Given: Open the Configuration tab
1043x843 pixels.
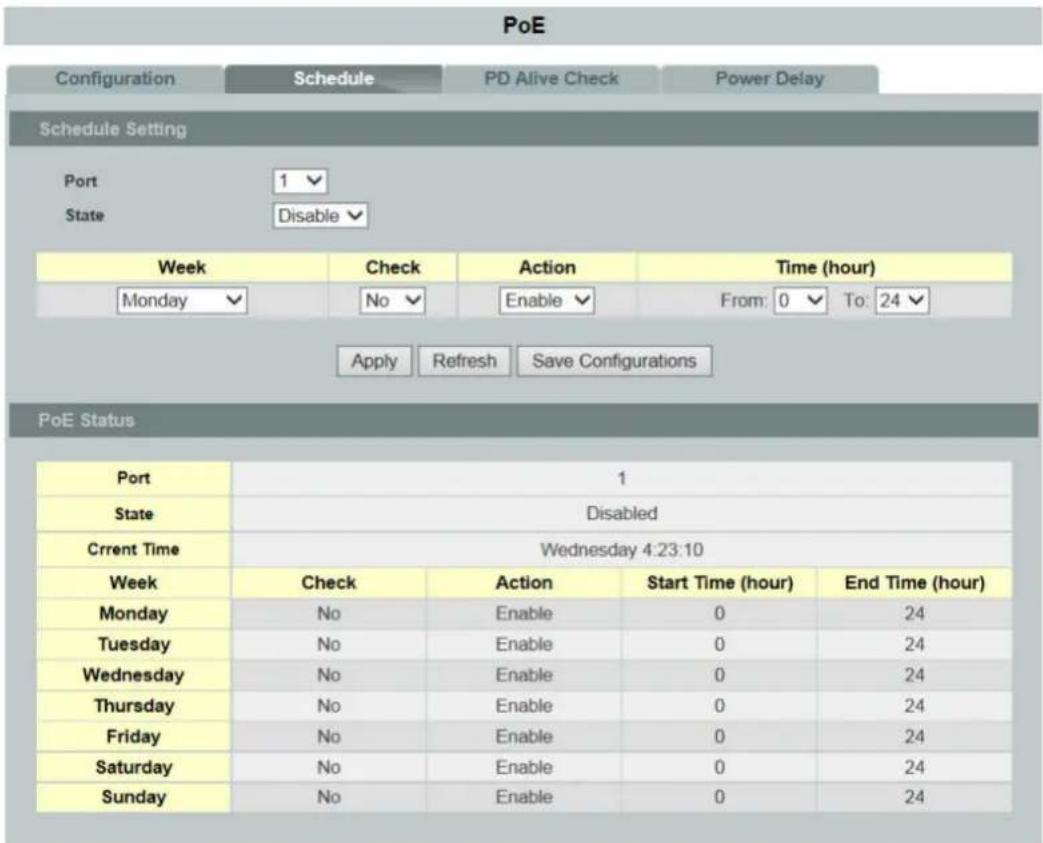Looking at the screenshot, I should tap(115, 79).
